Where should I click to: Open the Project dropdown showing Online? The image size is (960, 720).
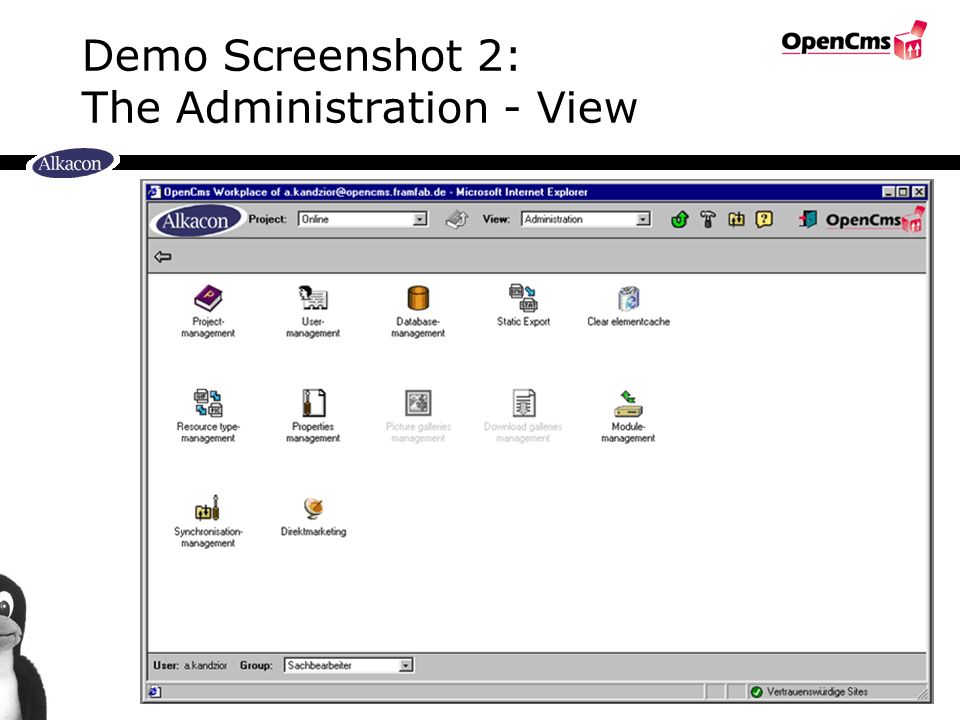pos(362,219)
